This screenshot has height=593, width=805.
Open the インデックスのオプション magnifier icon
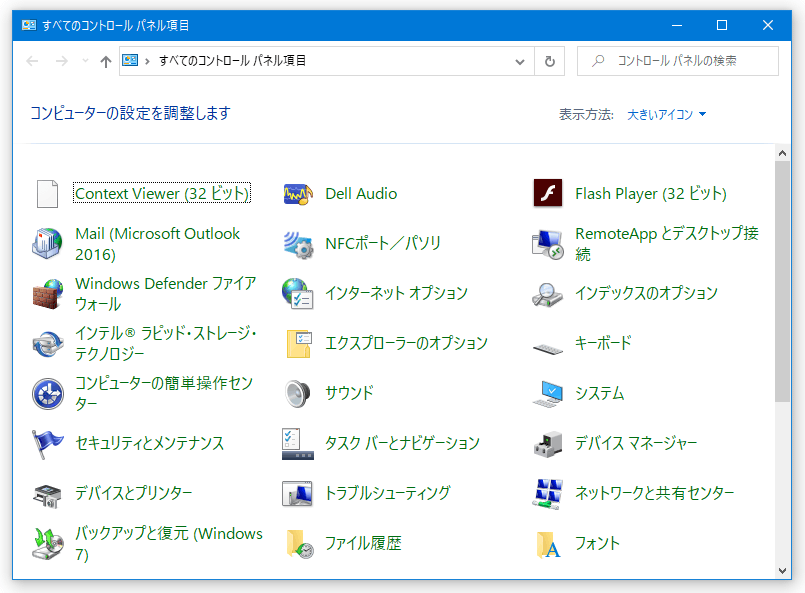tap(547, 295)
